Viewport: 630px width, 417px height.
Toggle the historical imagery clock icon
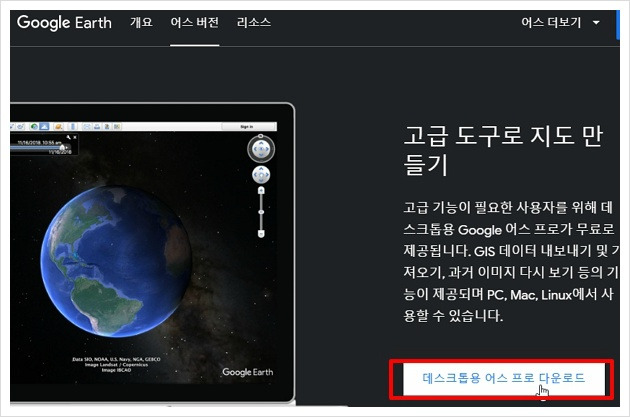pyautogui.click(x=35, y=127)
